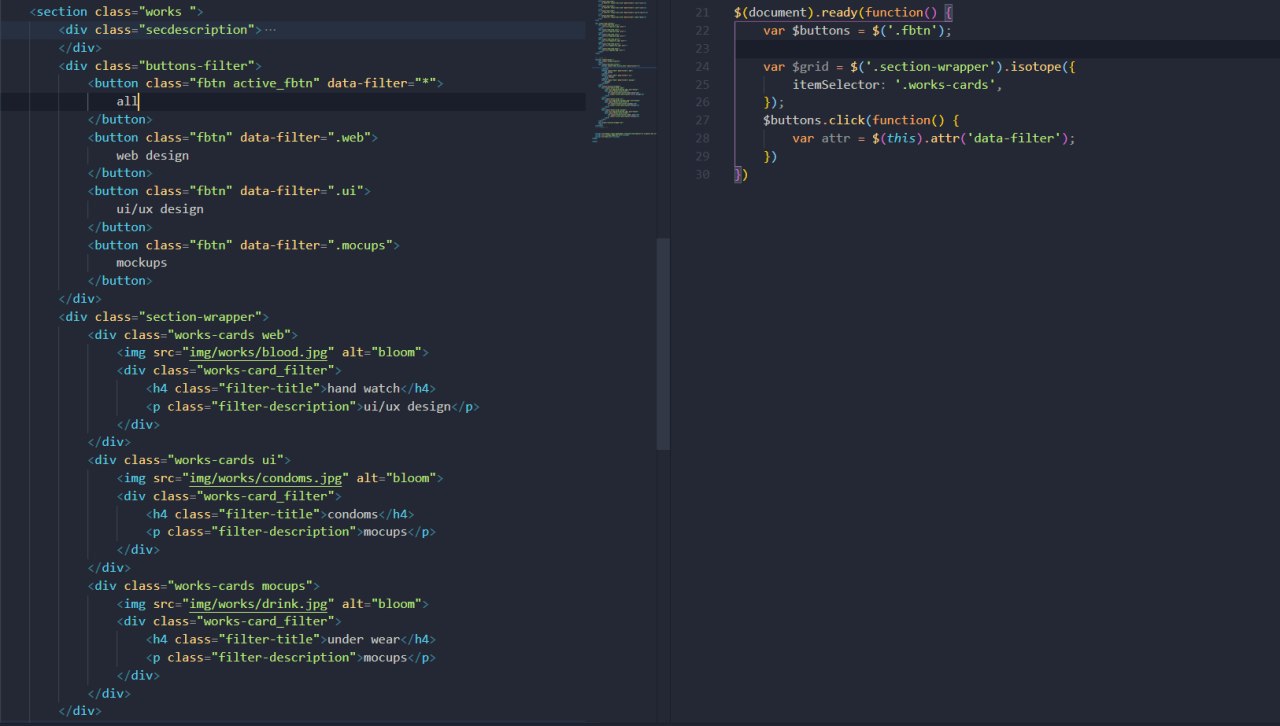
Task: Click "ui/ux design" in the filter-description paragraph
Action: click(407, 406)
